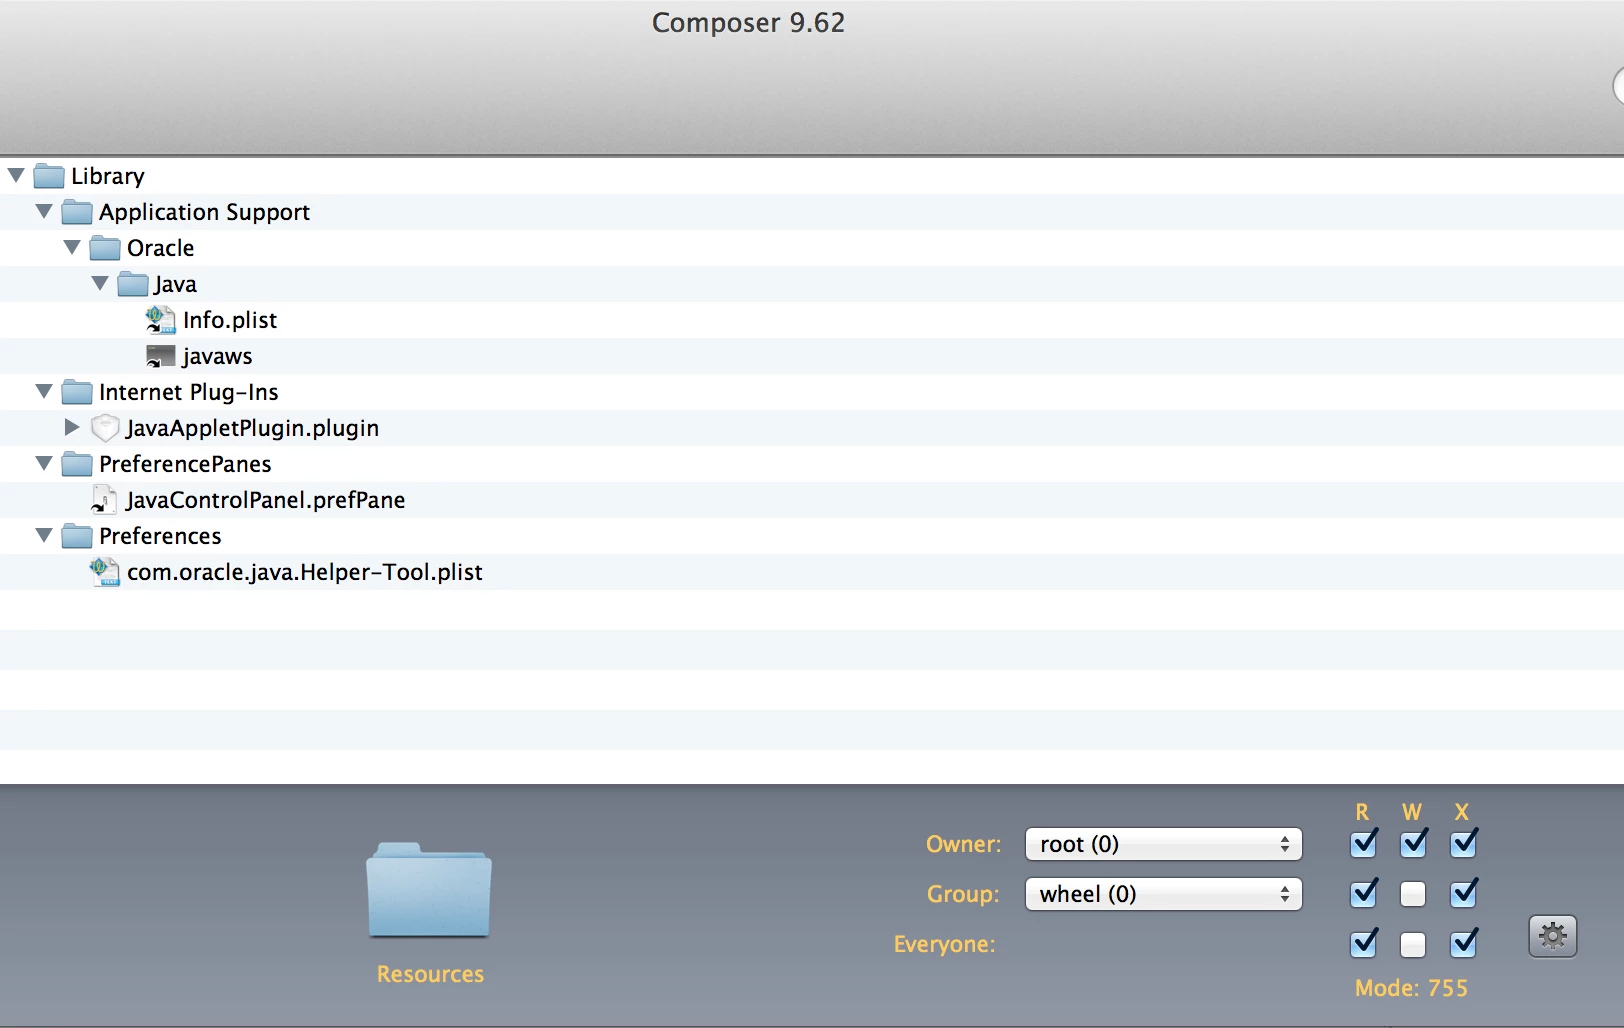Select the com.oracle.java.Helper-Tool.plist file name
Viewport: 1624px width, 1028px height.
click(x=305, y=573)
